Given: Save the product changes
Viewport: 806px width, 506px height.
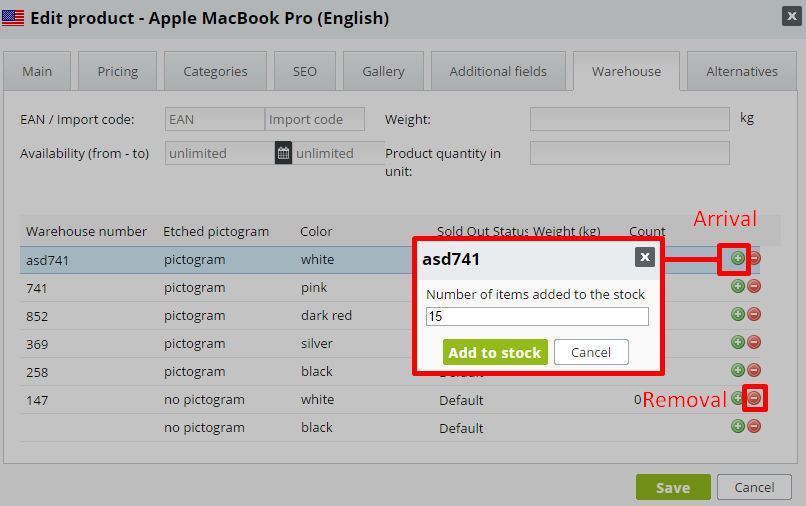Looking at the screenshot, I should click(x=673, y=487).
